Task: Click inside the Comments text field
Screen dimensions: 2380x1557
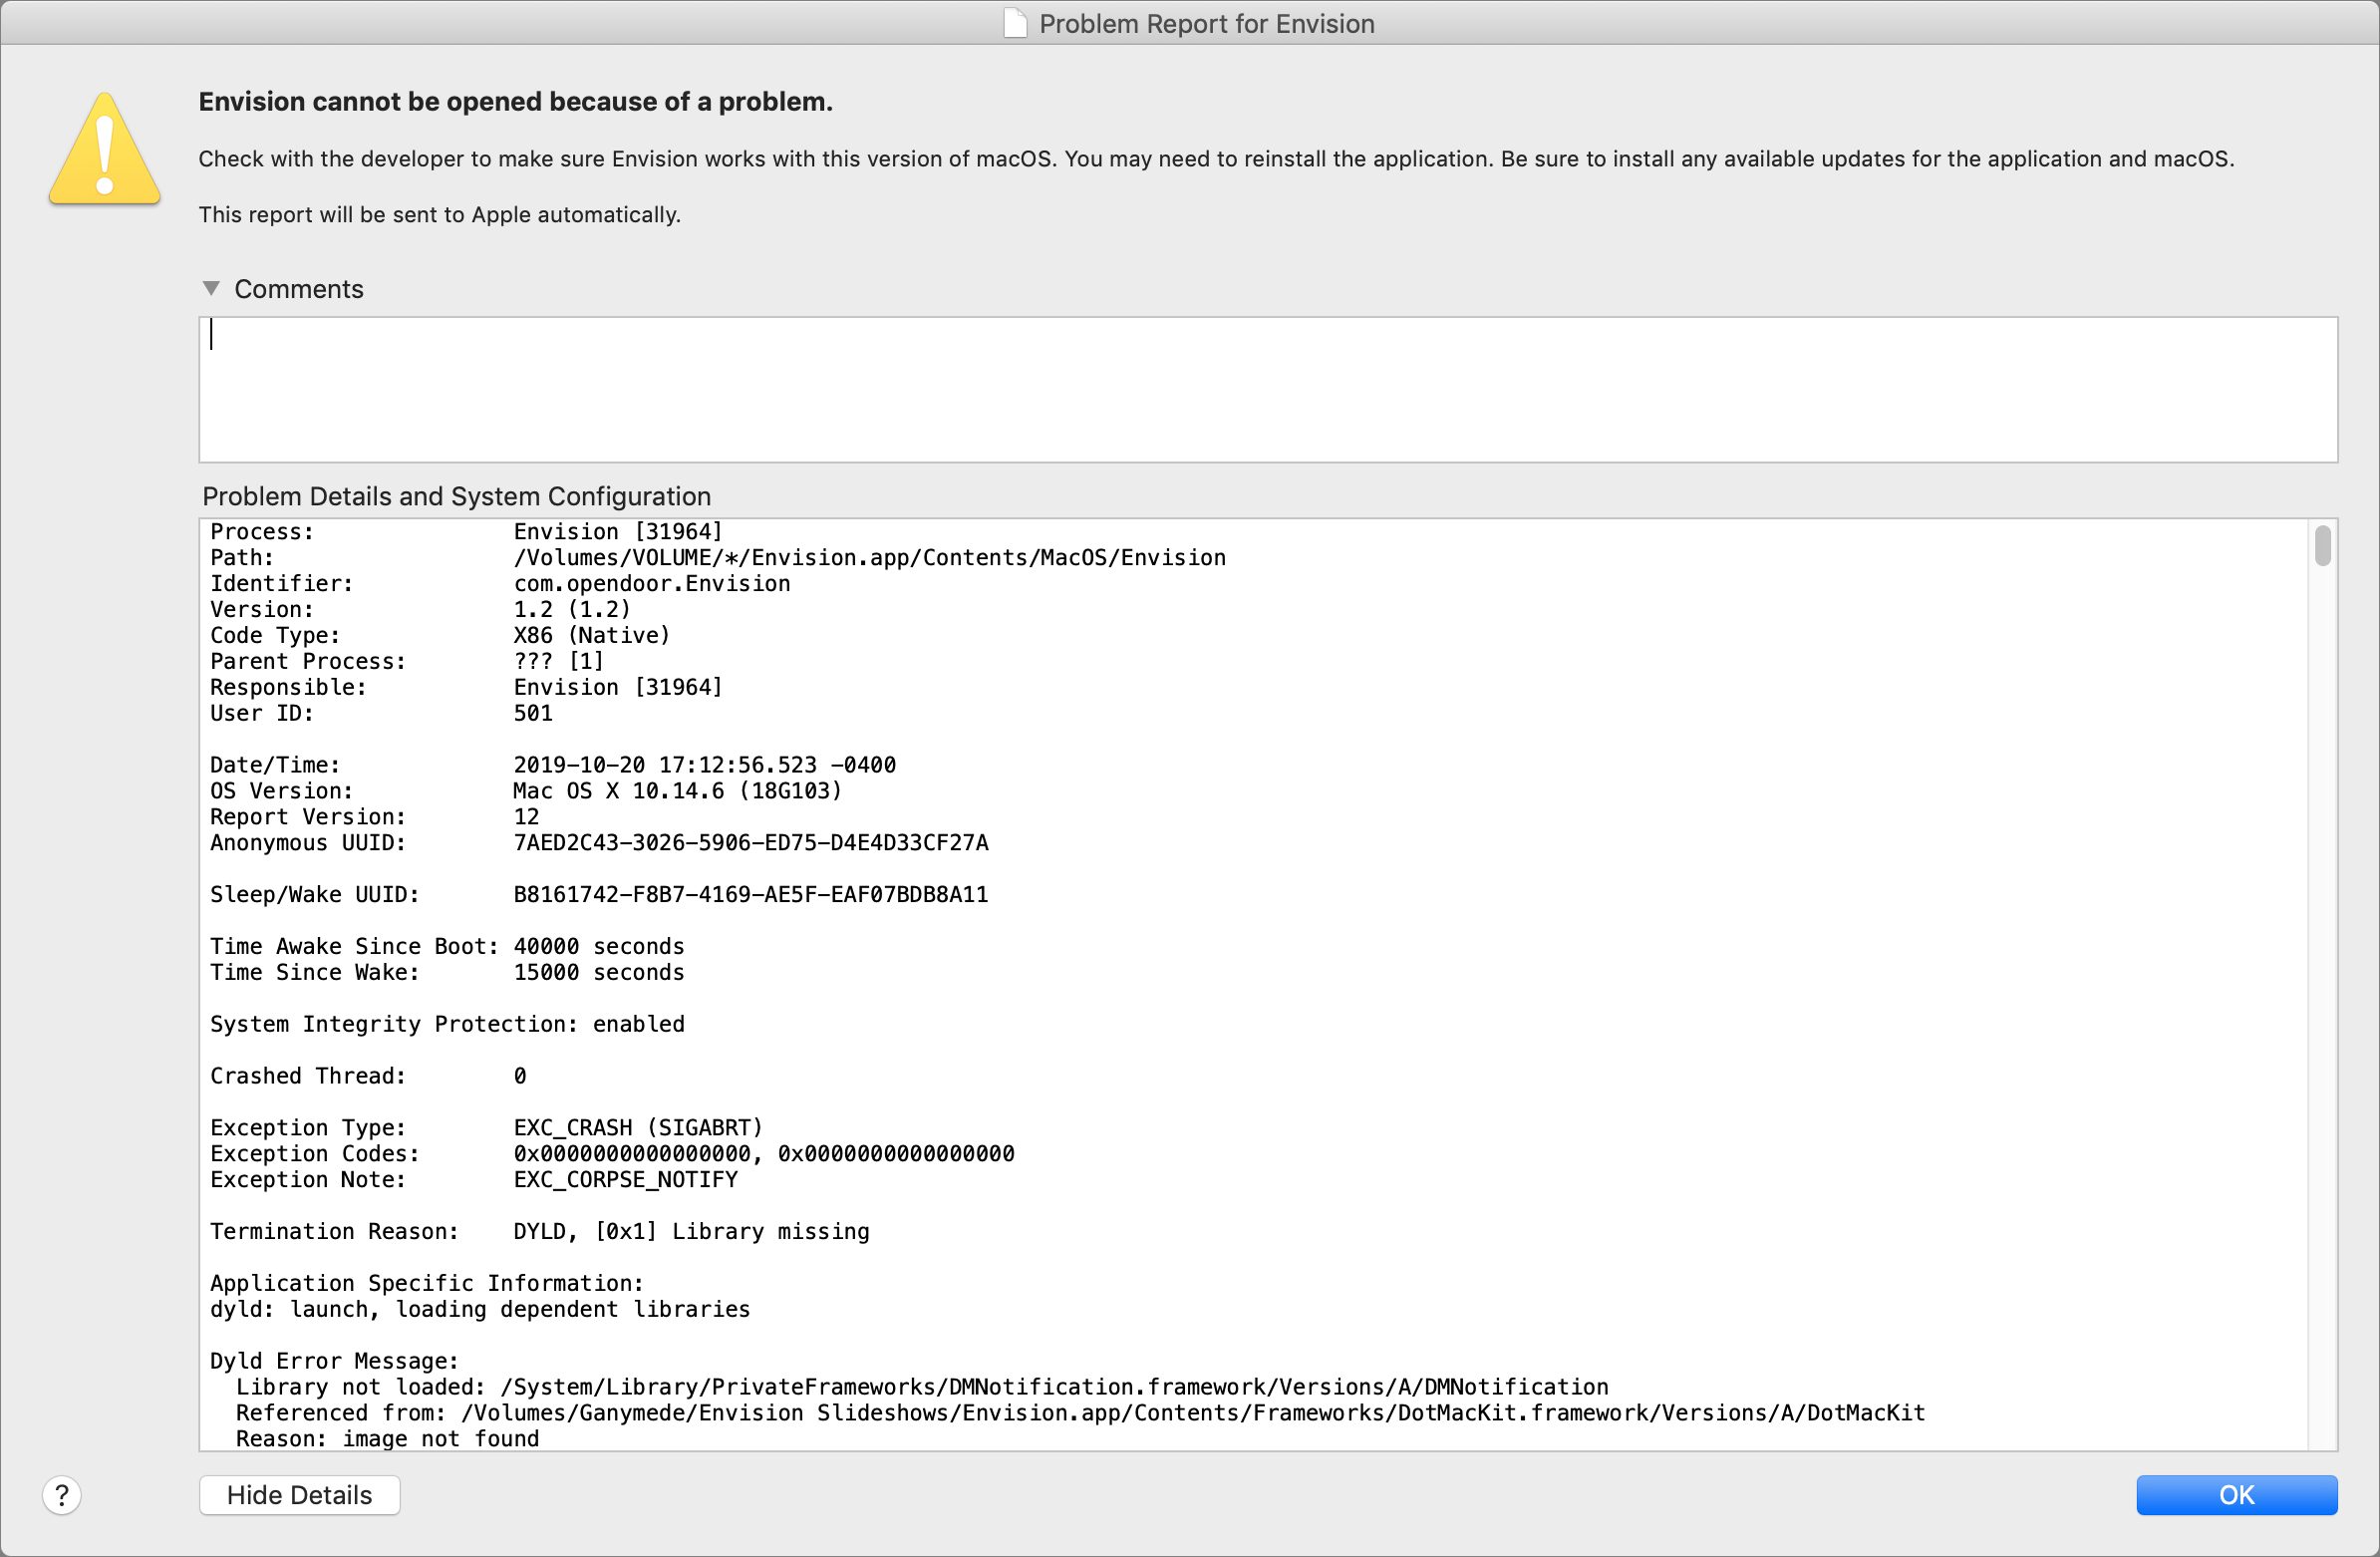Action: tap(1266, 390)
